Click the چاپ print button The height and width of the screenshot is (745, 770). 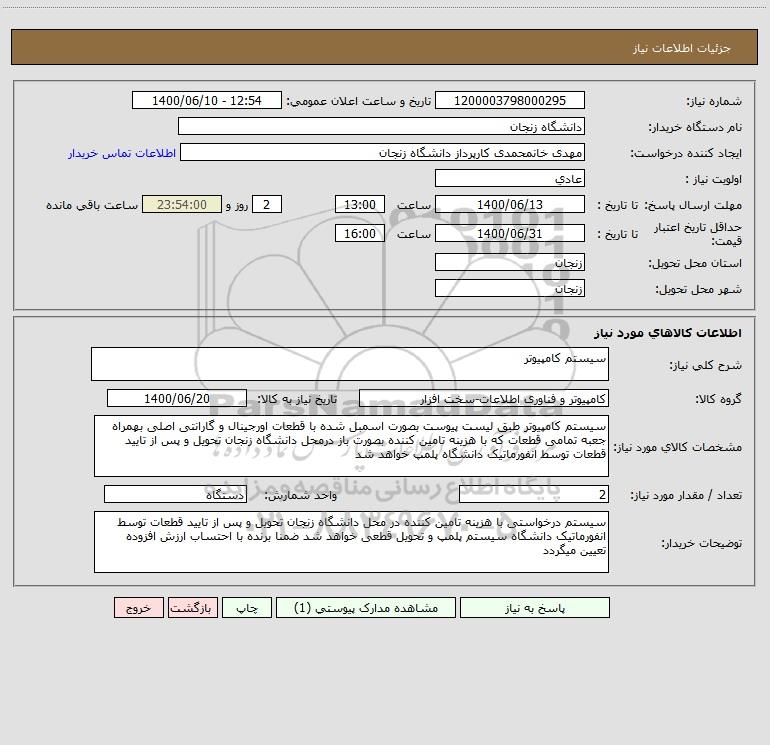pos(247,608)
